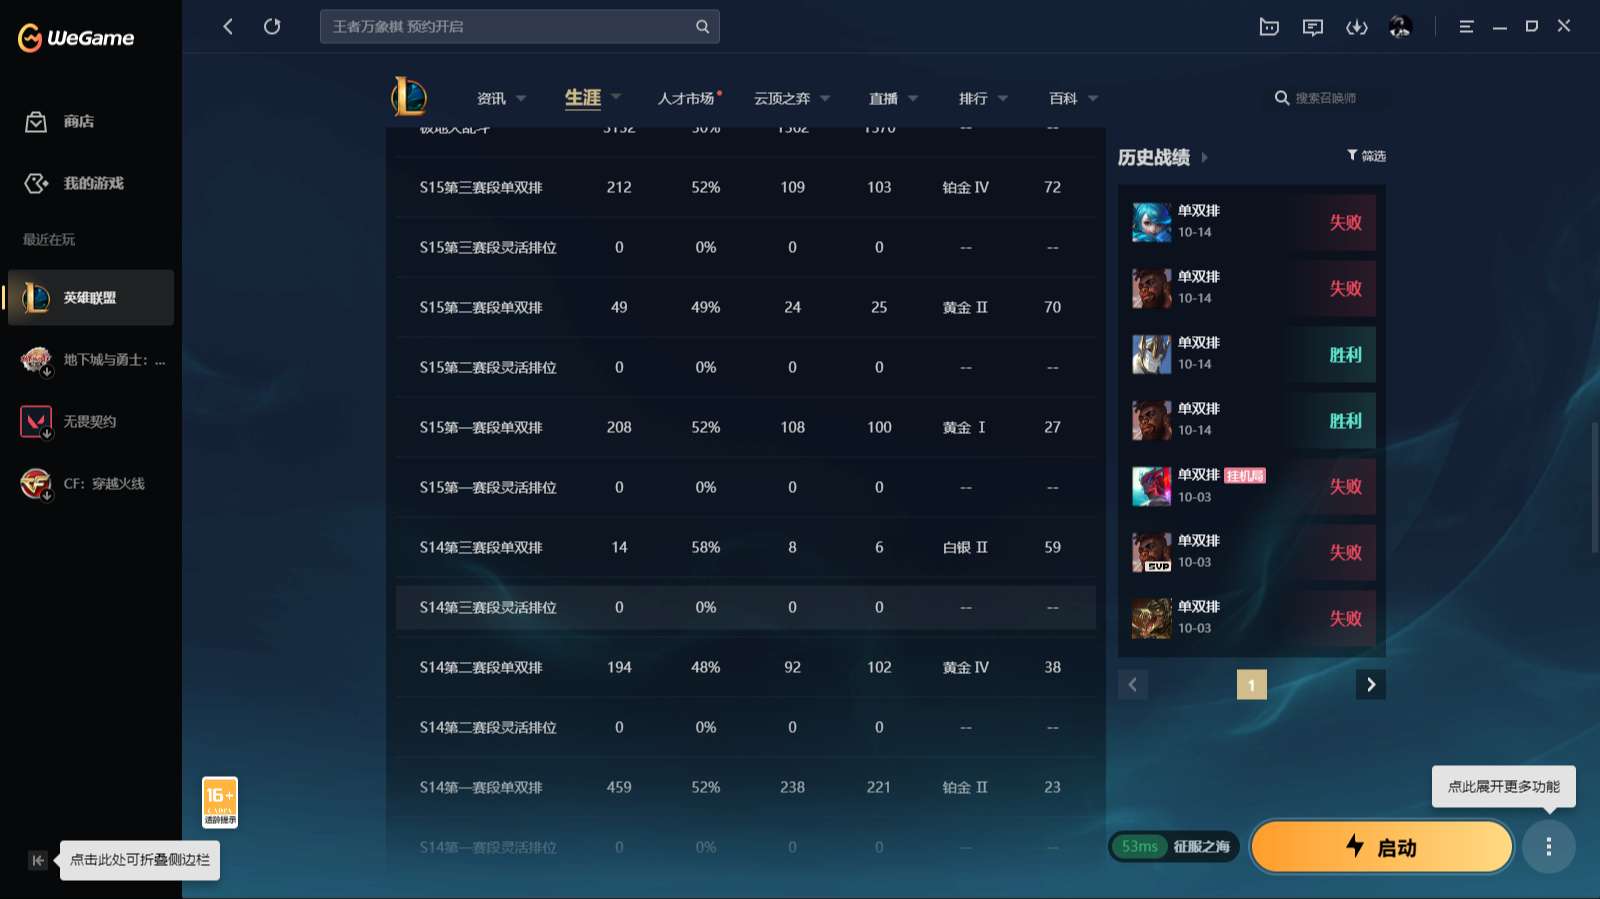
Task: Expand the 资讯 dropdown menu
Action: click(x=501, y=98)
